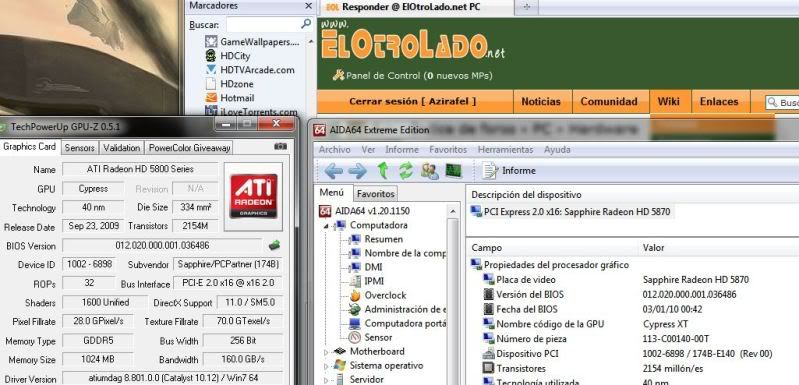The height and width of the screenshot is (385, 799).
Task: Open the GameWallpapers bookmark
Action: pos(252,42)
